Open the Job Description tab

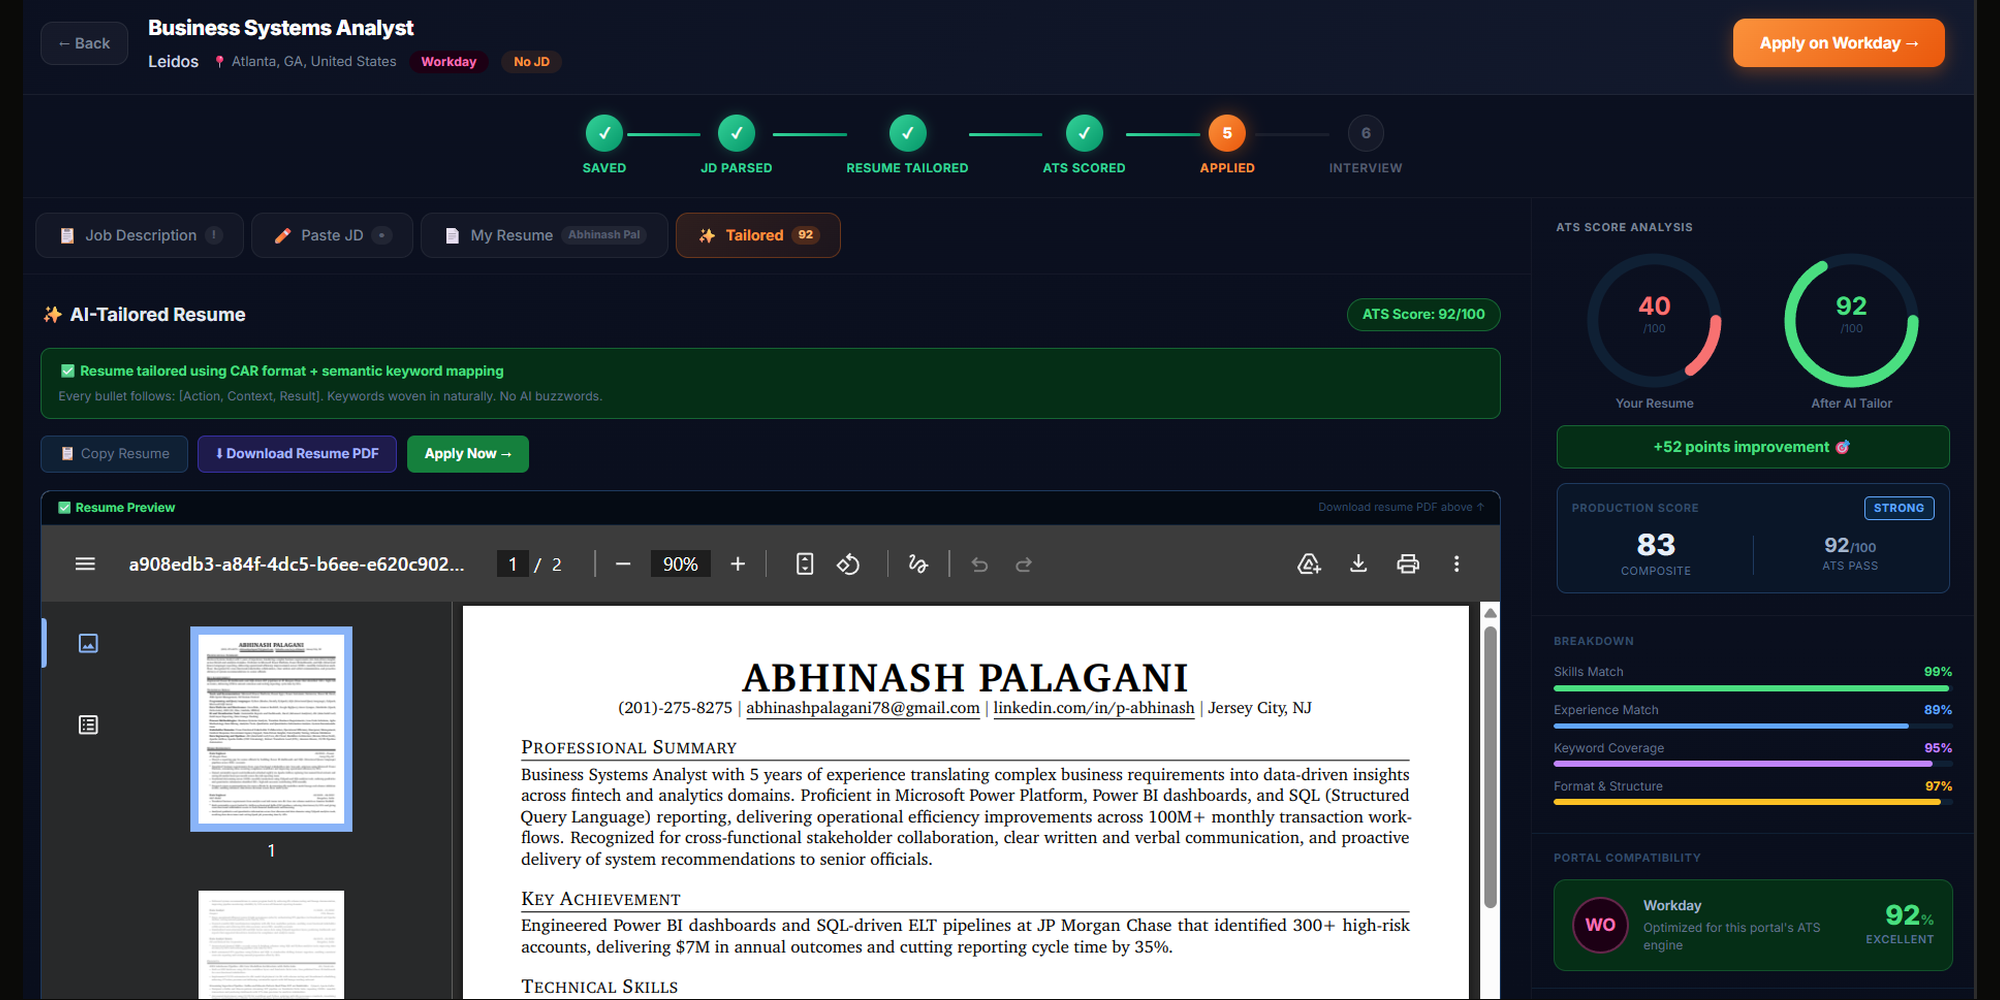(x=140, y=235)
